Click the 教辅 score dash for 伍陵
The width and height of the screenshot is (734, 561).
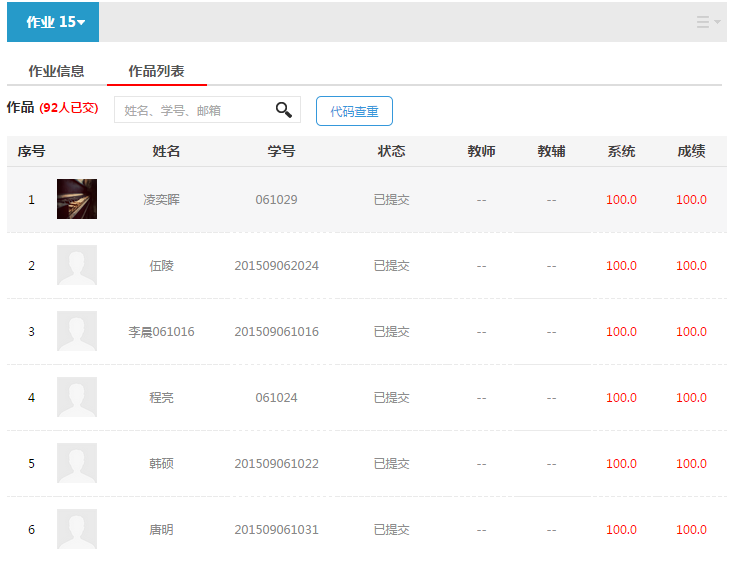click(x=551, y=266)
